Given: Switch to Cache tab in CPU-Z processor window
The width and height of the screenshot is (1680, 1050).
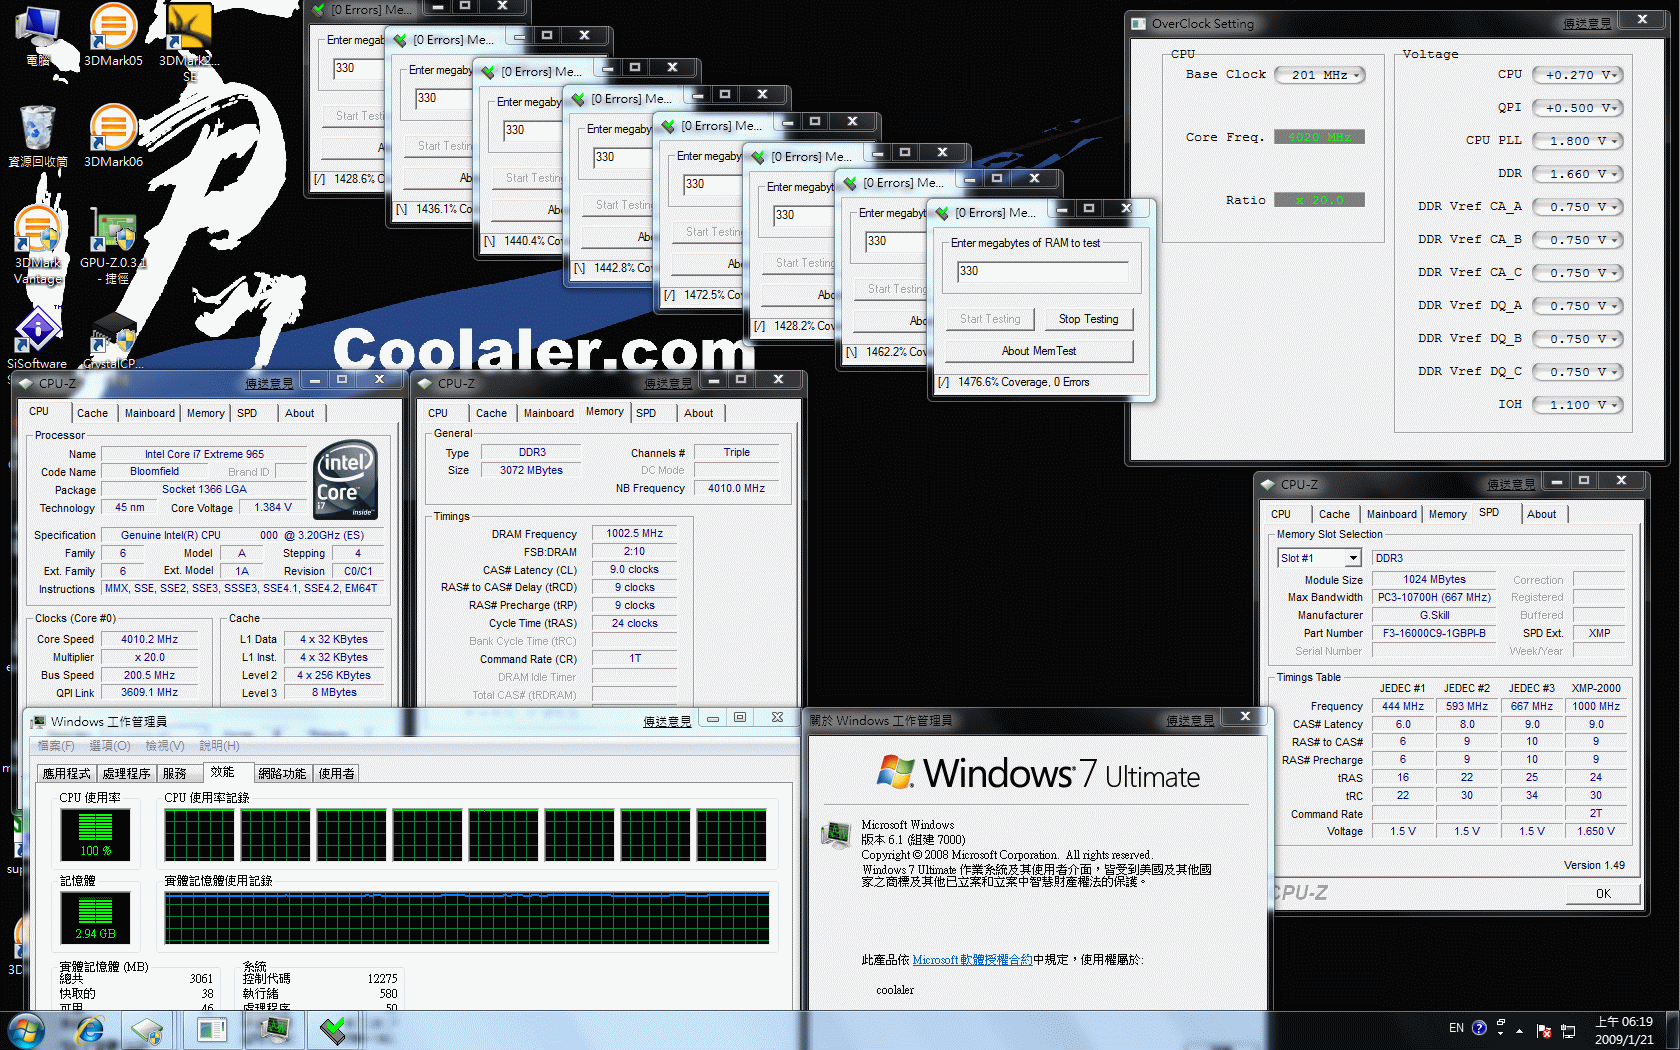Looking at the screenshot, I should 92,413.
